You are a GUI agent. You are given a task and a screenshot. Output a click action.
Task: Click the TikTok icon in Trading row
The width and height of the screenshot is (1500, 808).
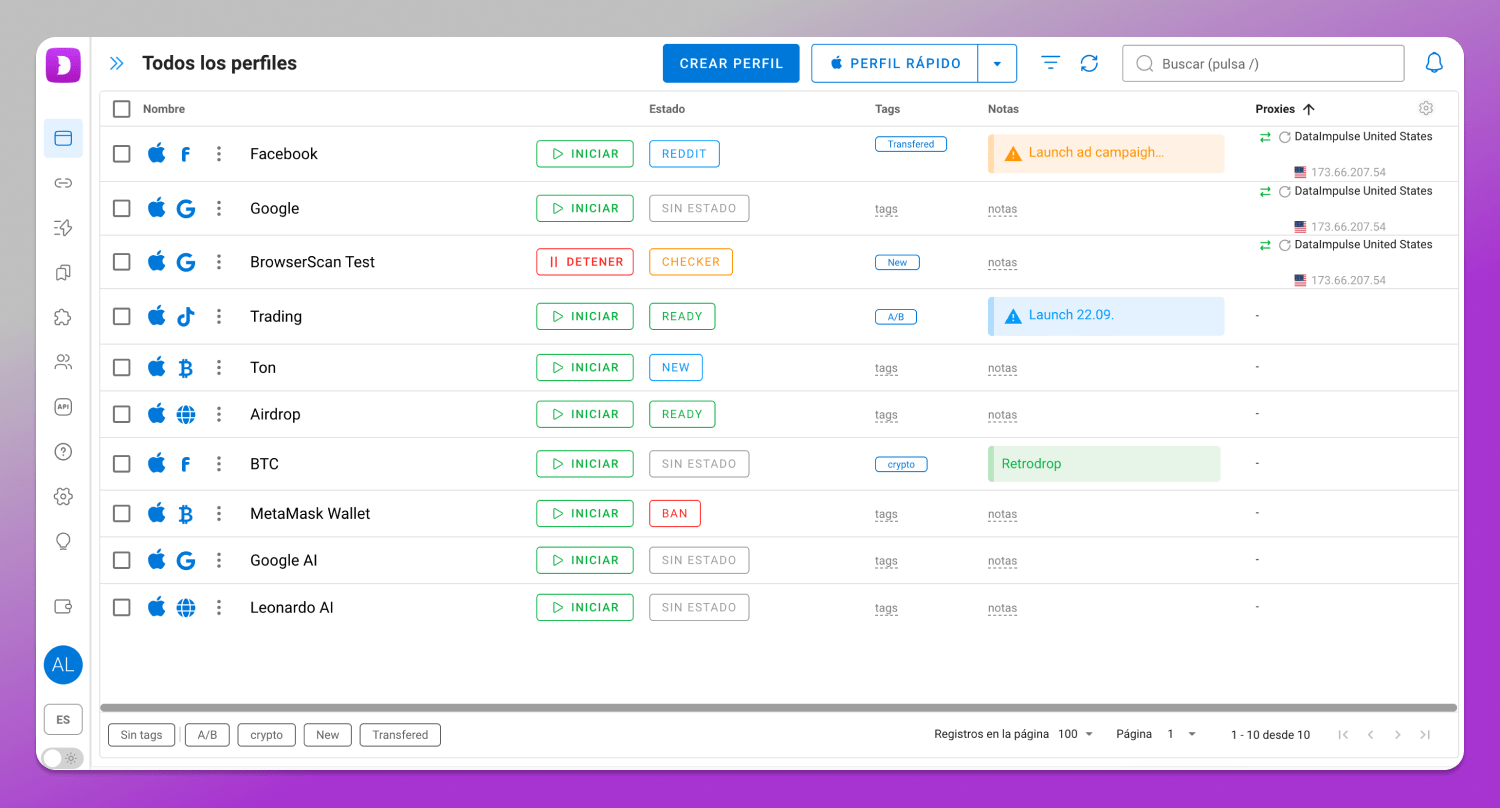pos(186,316)
